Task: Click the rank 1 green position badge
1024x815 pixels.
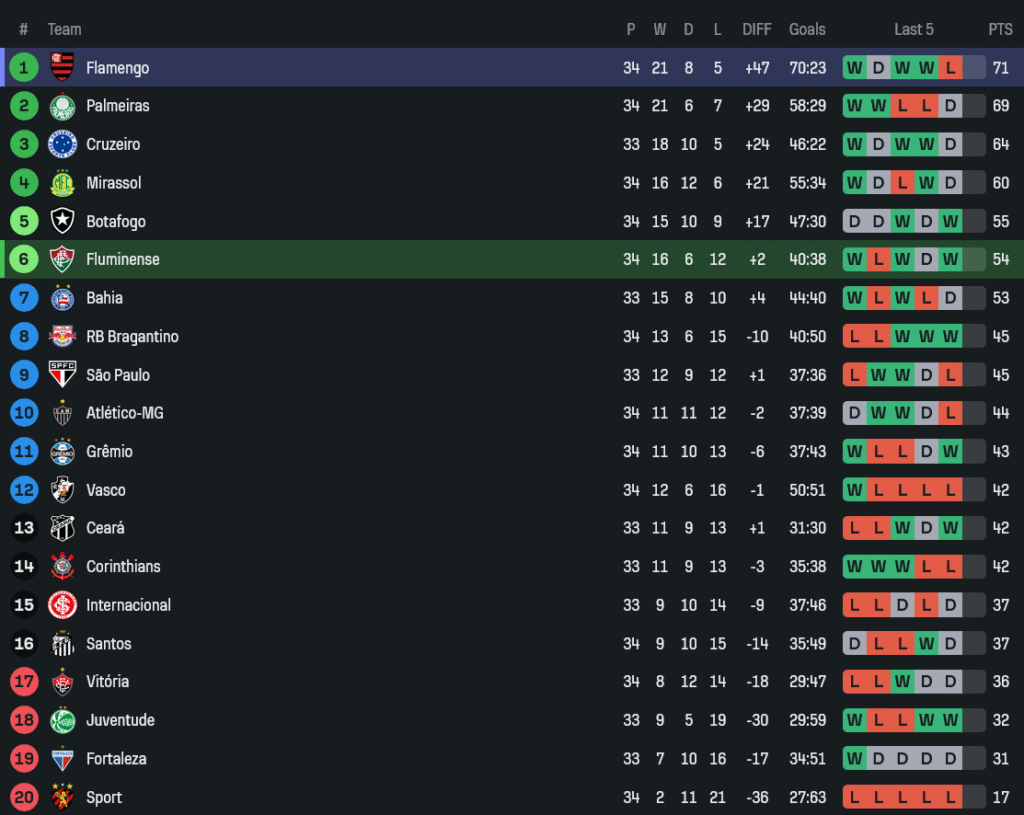Action: tap(24, 68)
